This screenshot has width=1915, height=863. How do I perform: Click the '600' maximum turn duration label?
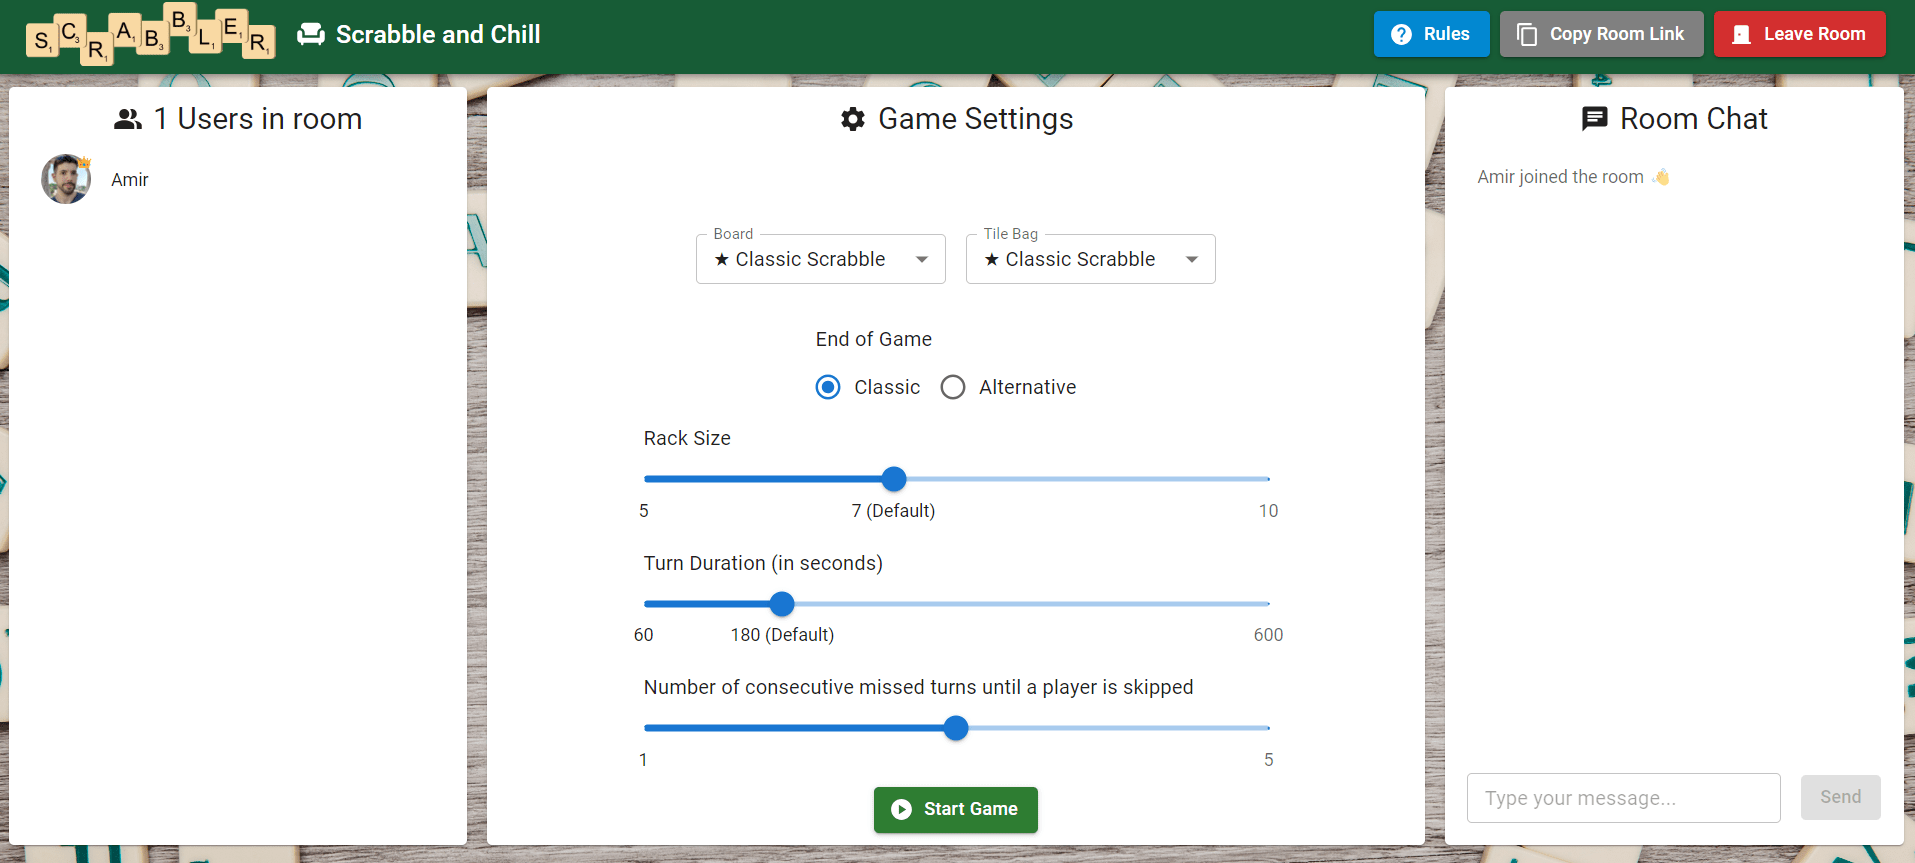1268,635
